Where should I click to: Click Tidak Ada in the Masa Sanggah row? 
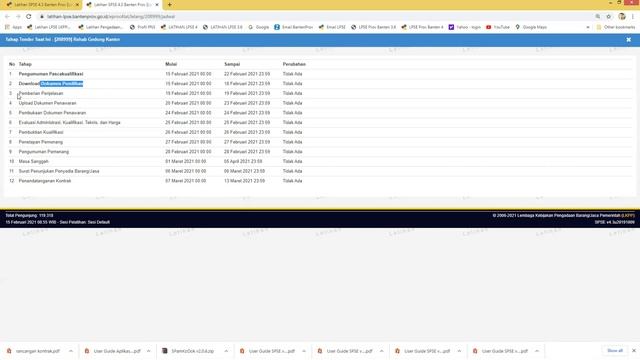point(292,162)
